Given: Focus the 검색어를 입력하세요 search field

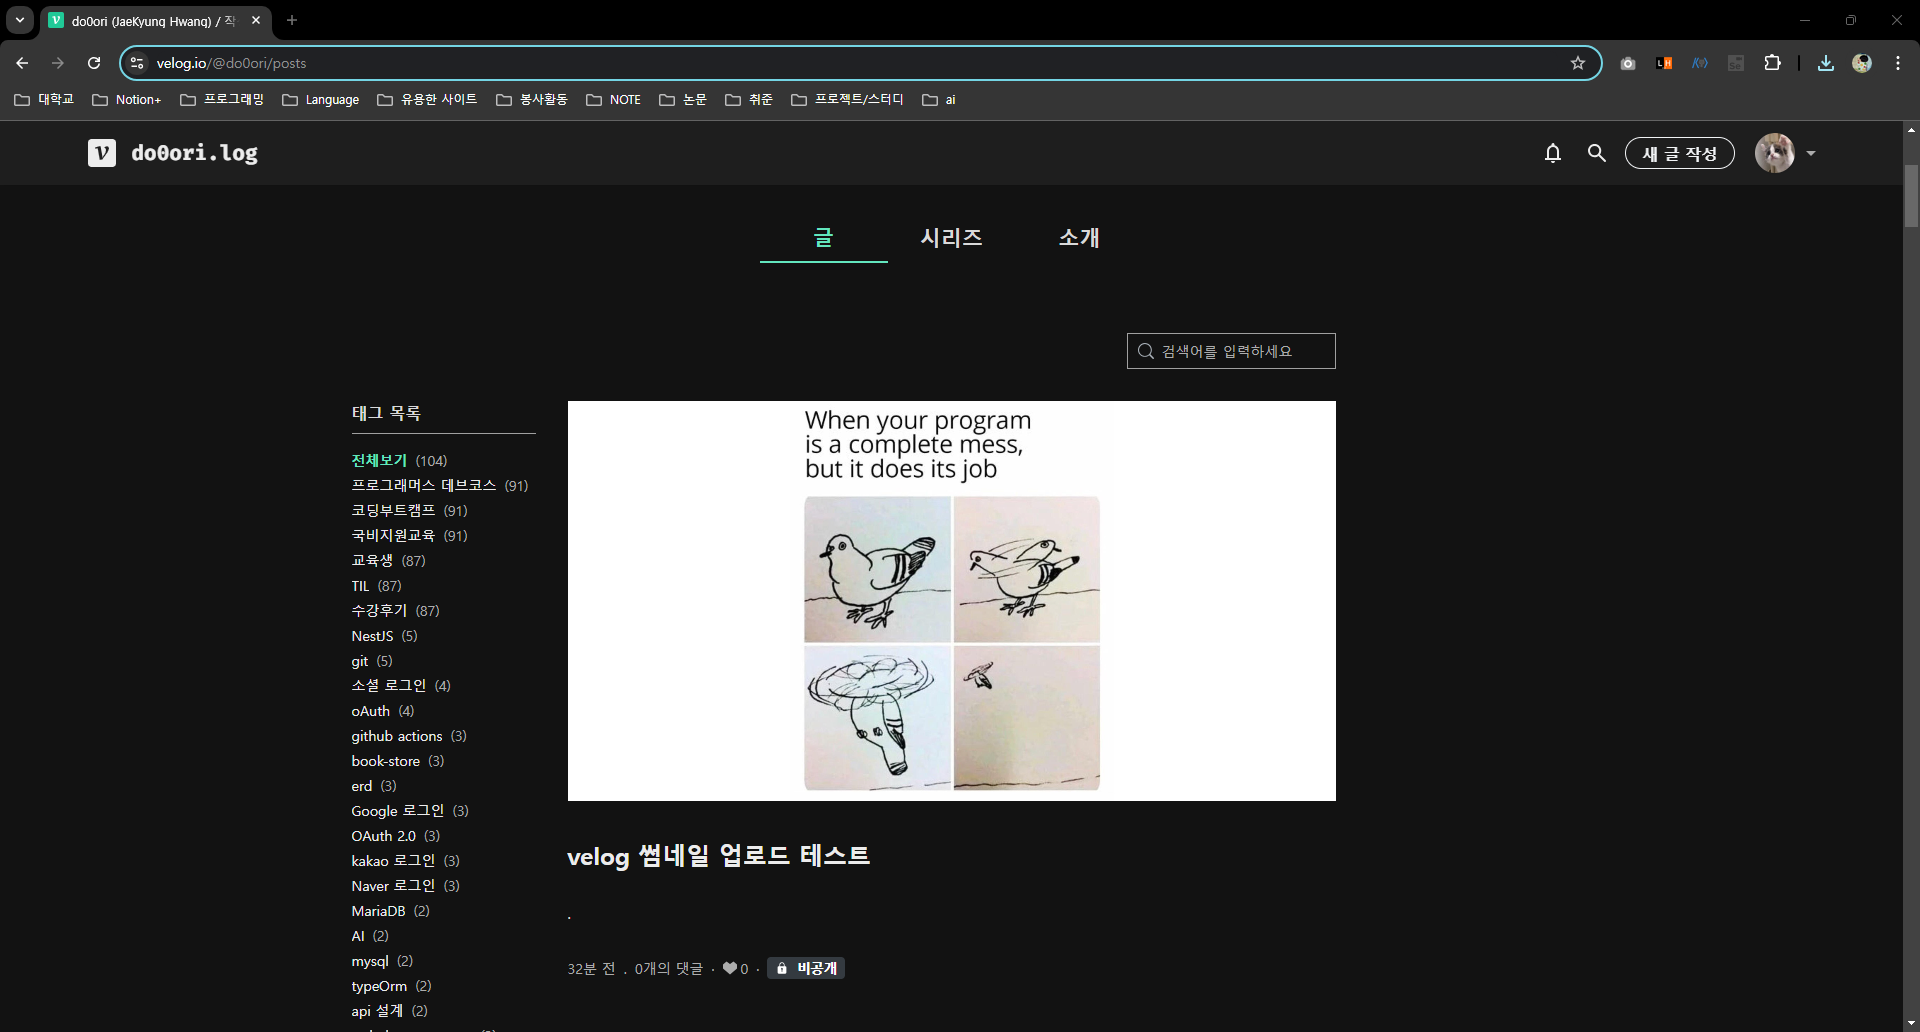Looking at the screenshot, I should pos(1231,351).
